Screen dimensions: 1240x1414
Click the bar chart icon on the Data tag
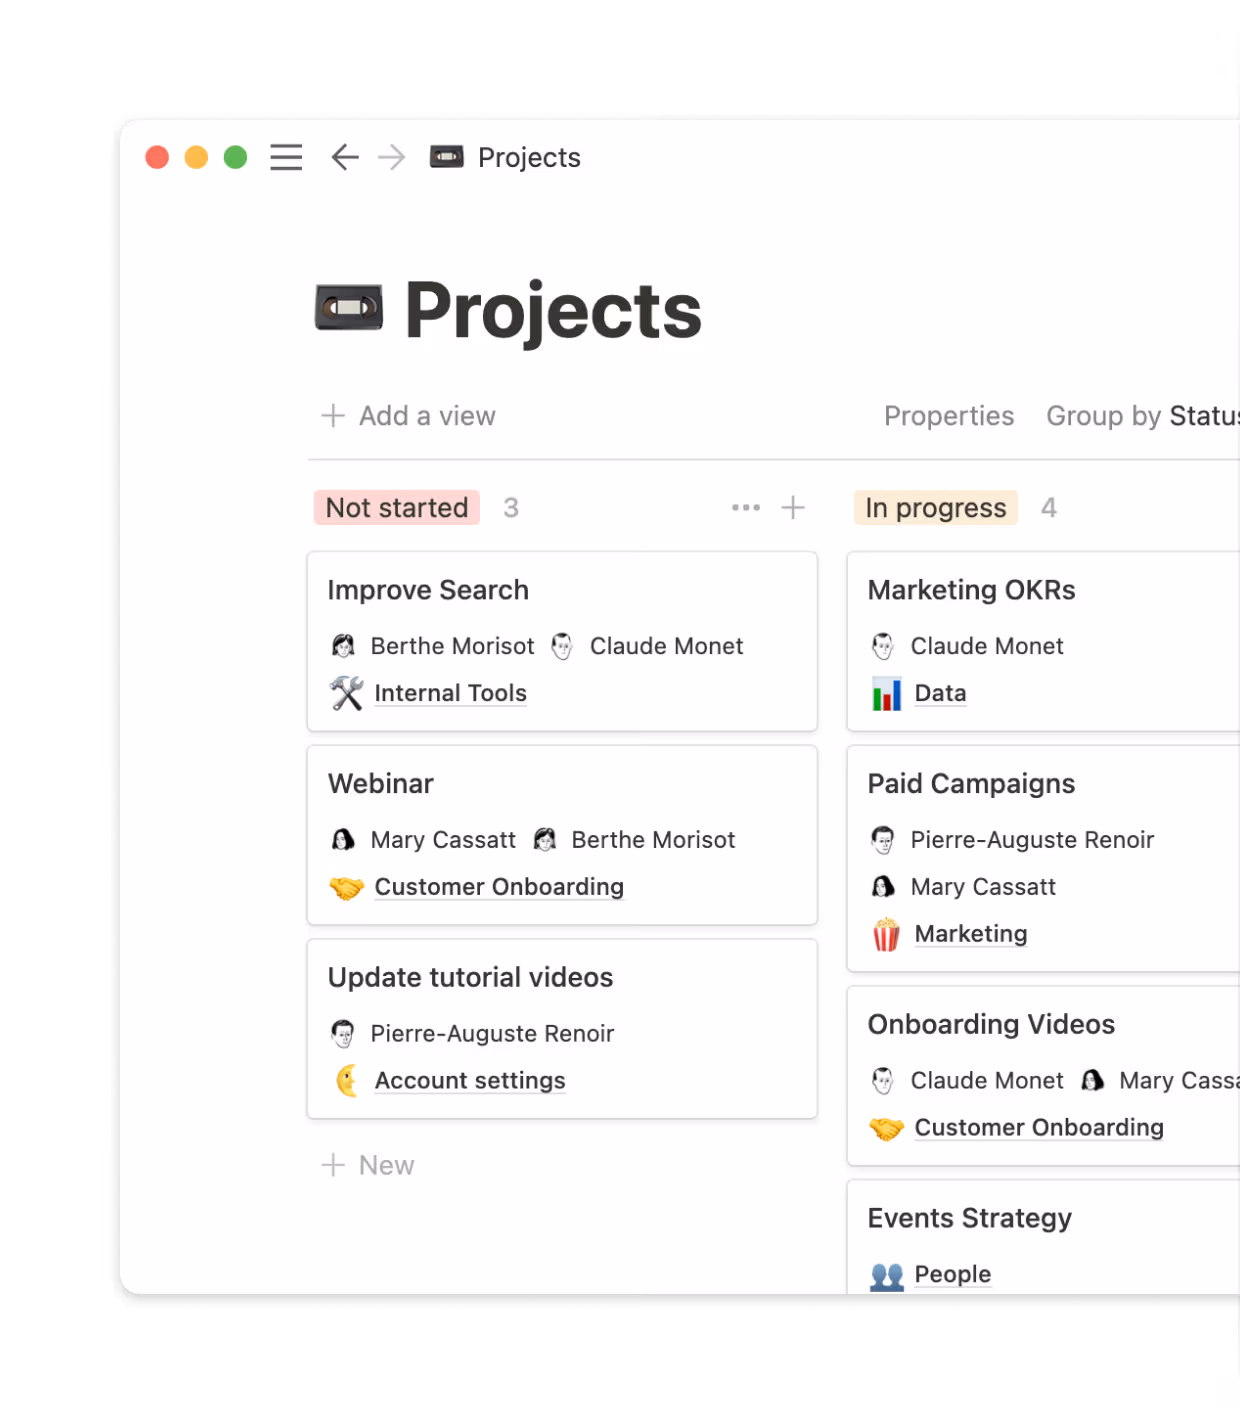point(887,692)
